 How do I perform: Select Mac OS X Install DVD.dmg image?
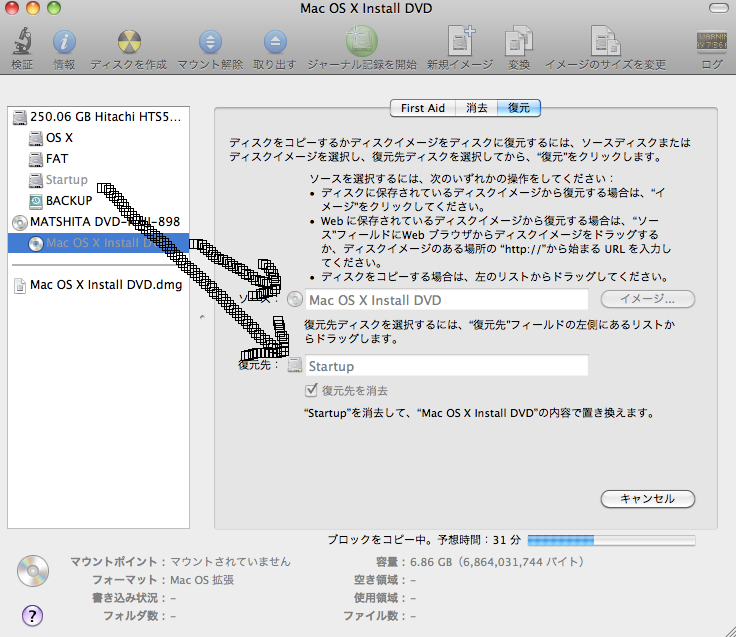[99, 284]
